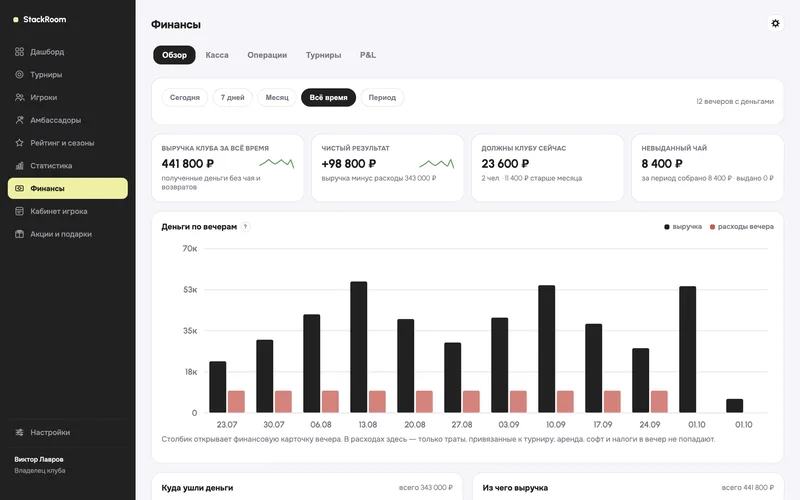This screenshot has height=500, width=800.
Task: Click the 'Из чего выручка' heading
Action: coord(515,488)
